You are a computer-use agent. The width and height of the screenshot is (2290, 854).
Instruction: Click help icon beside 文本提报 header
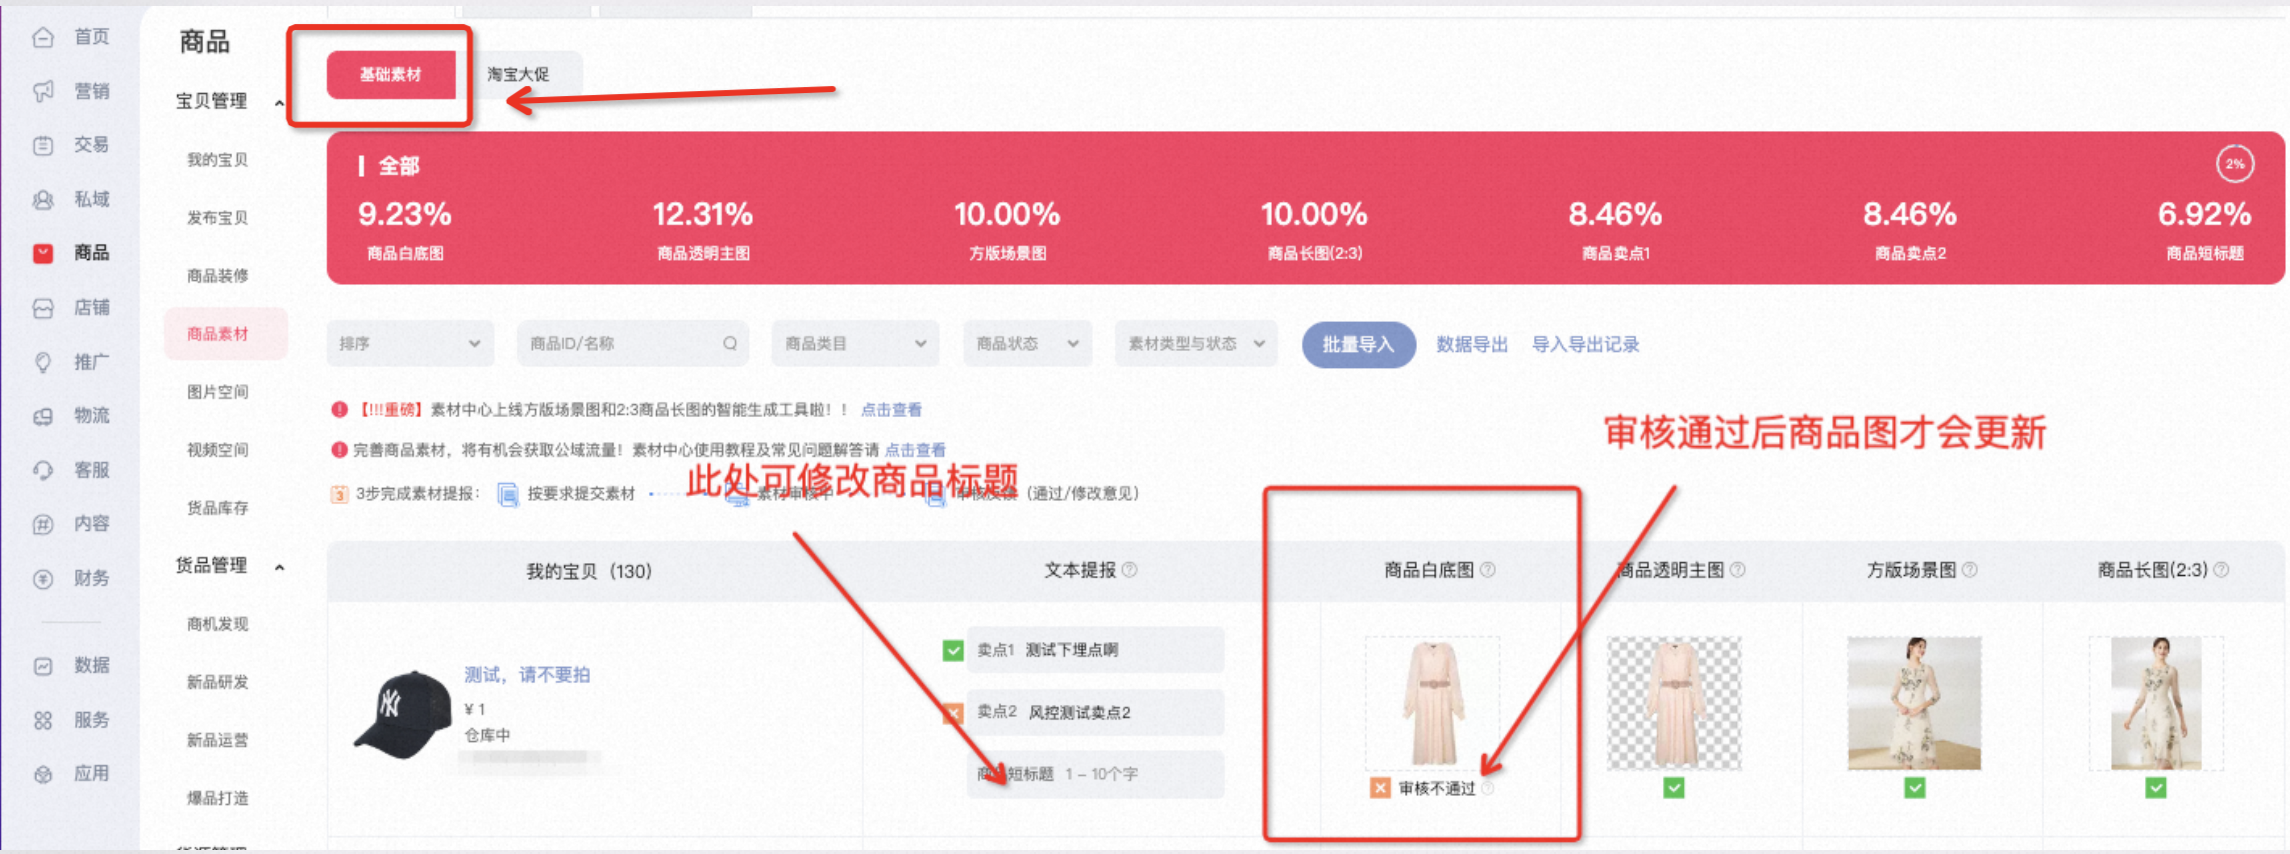coord(1130,570)
